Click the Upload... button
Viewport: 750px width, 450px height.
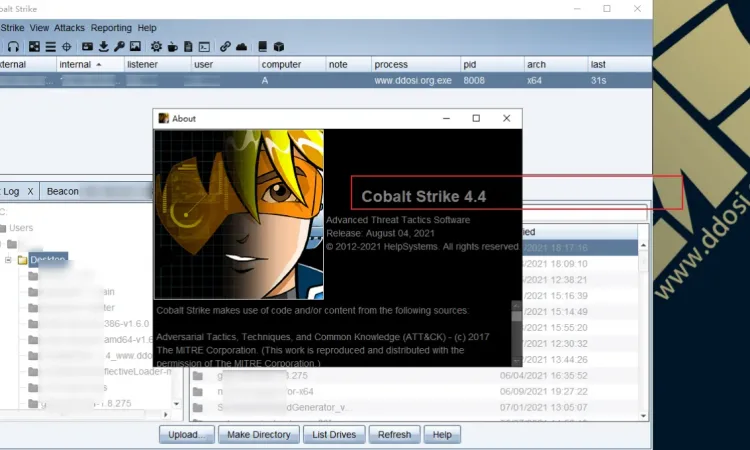[187, 435]
